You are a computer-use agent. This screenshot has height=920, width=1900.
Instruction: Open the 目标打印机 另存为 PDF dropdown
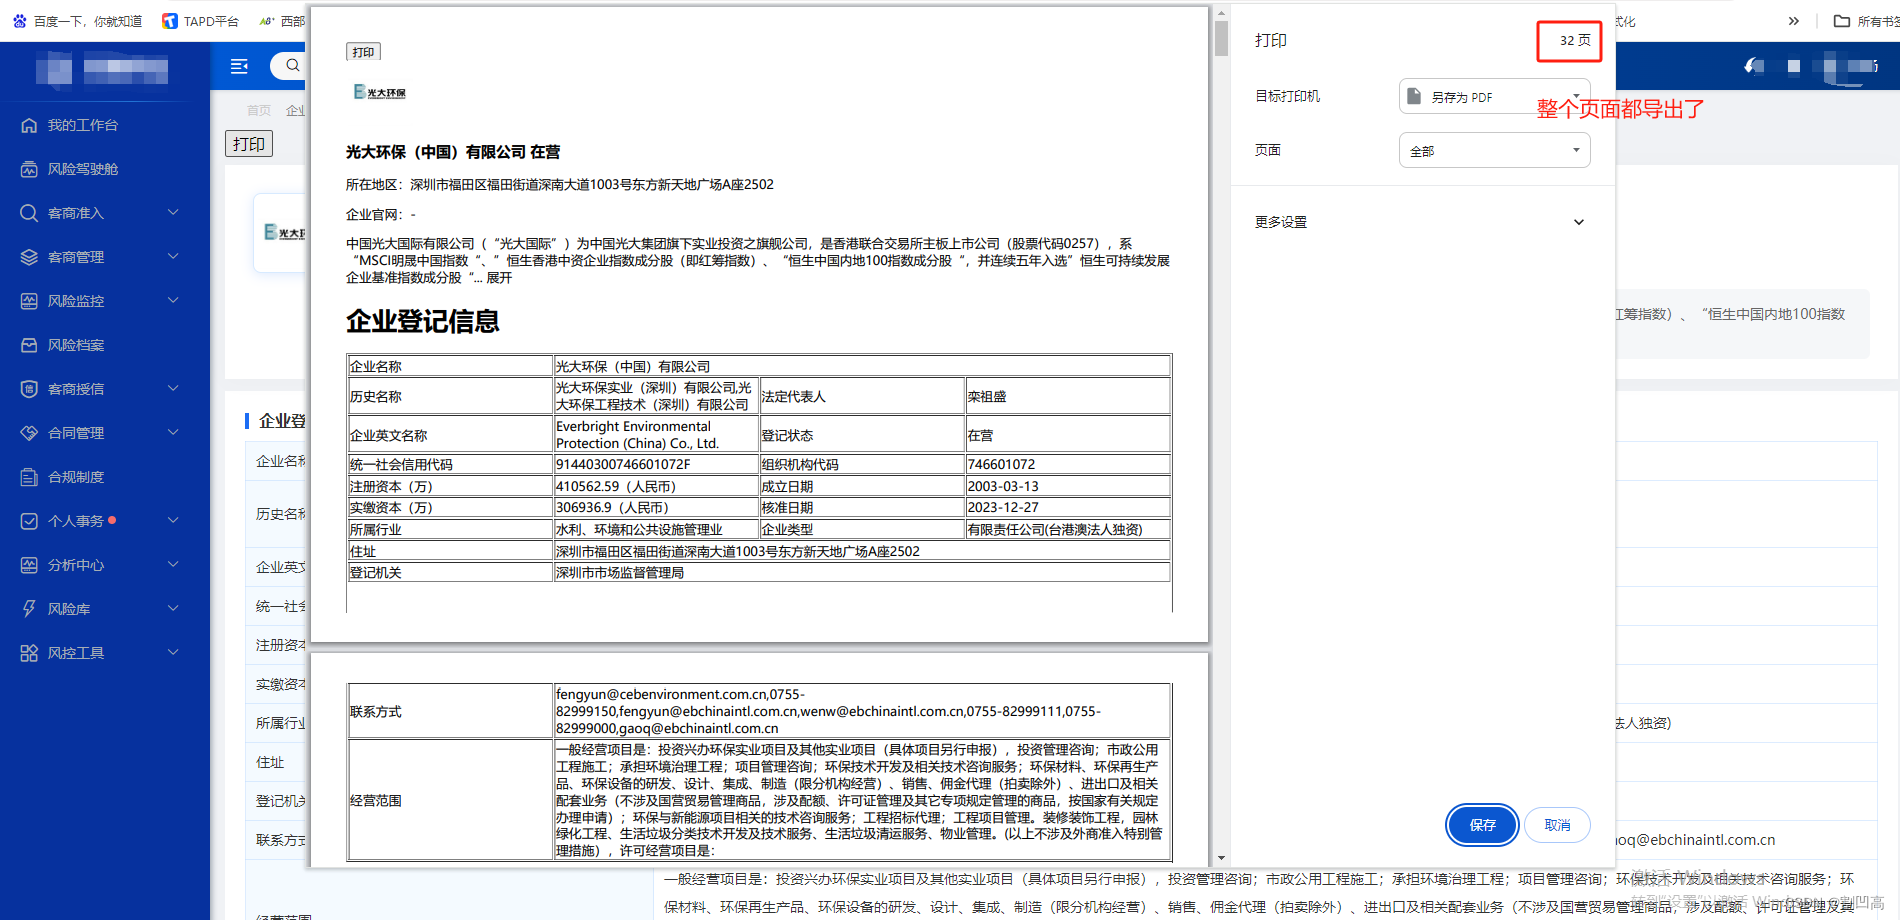pos(1494,96)
